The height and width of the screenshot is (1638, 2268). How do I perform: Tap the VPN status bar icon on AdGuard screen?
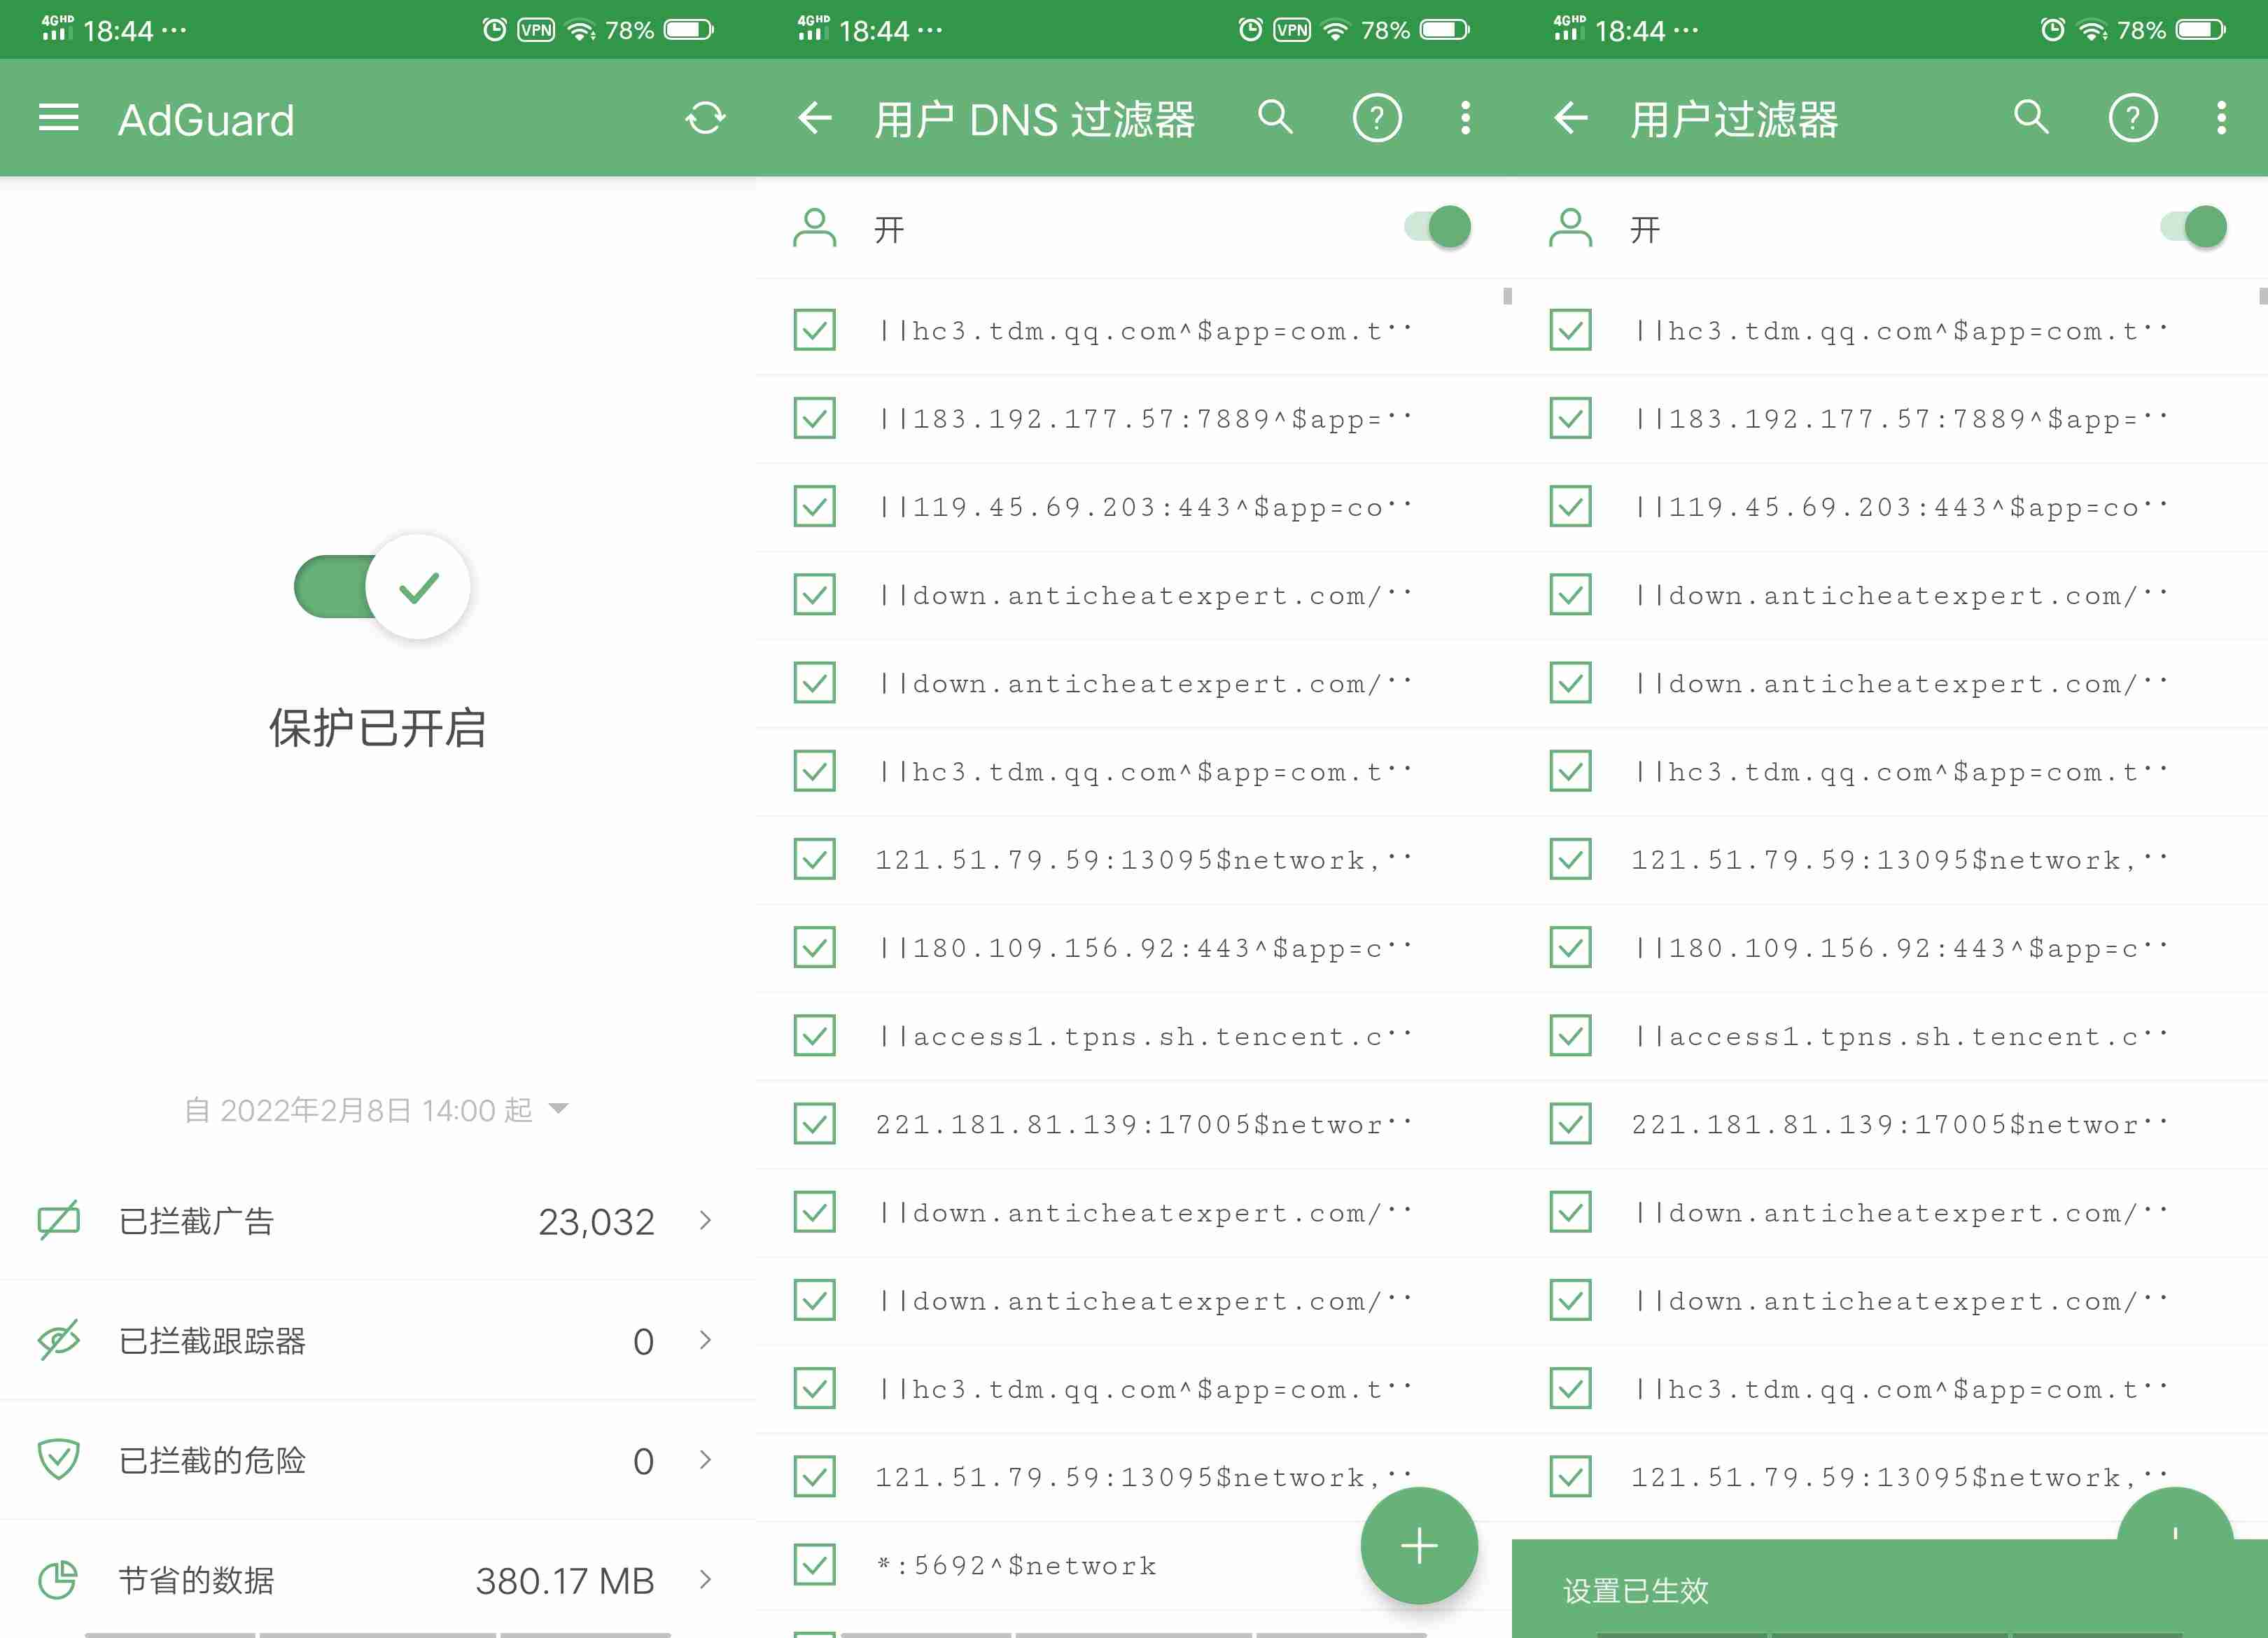(x=536, y=30)
